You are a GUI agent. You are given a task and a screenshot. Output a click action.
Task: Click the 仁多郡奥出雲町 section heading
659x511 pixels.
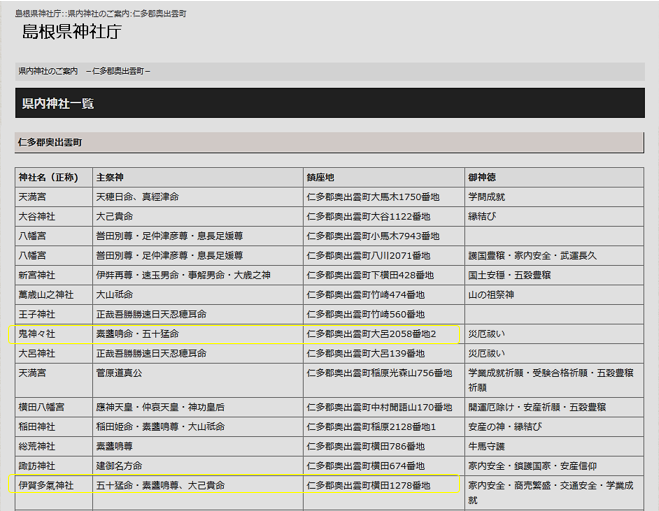(50, 142)
